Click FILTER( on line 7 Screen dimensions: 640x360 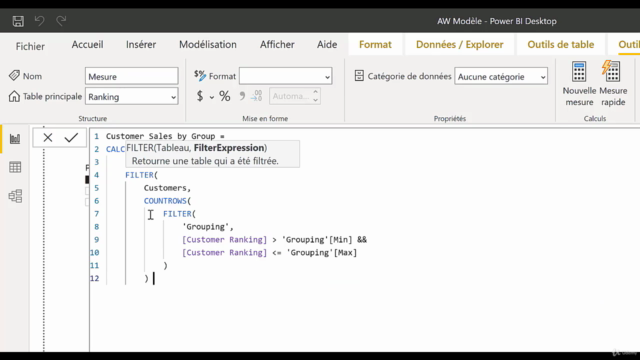(179, 214)
